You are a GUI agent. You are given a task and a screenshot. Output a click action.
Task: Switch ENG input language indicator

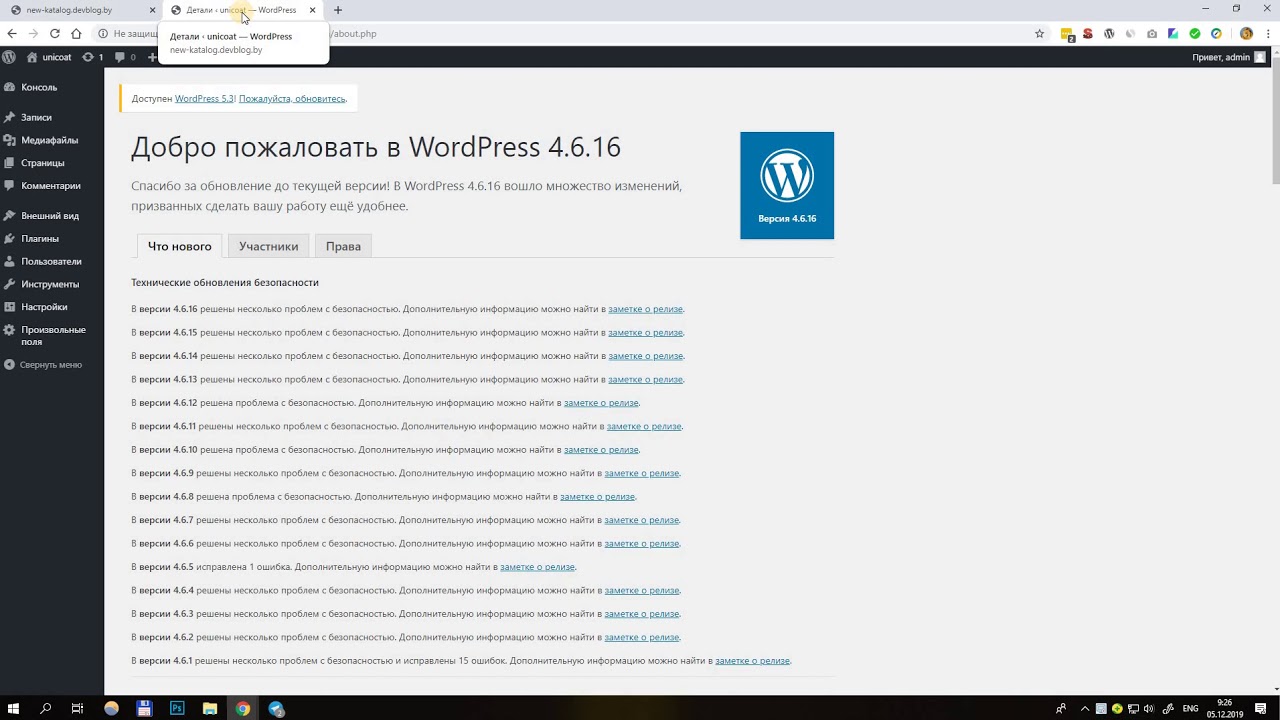1190,708
